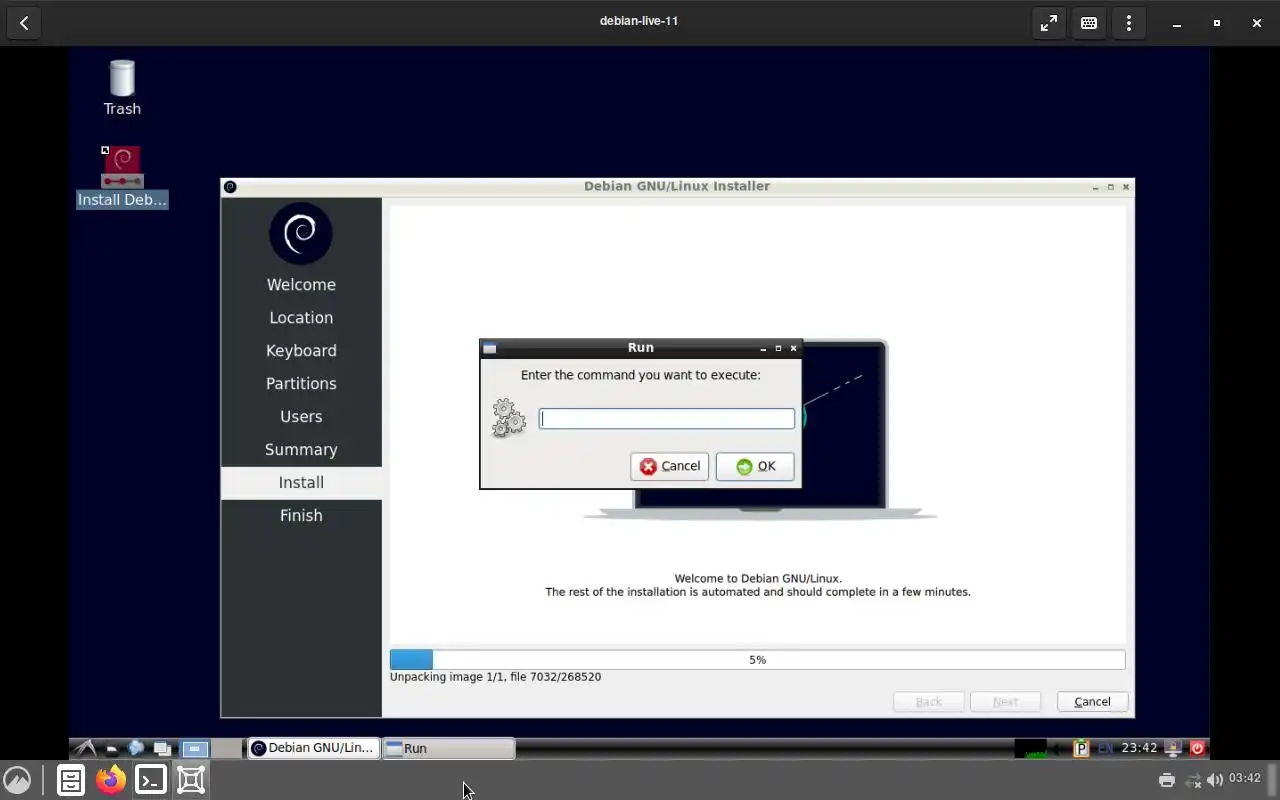Confirm the Run dialog with OK

tap(755, 466)
